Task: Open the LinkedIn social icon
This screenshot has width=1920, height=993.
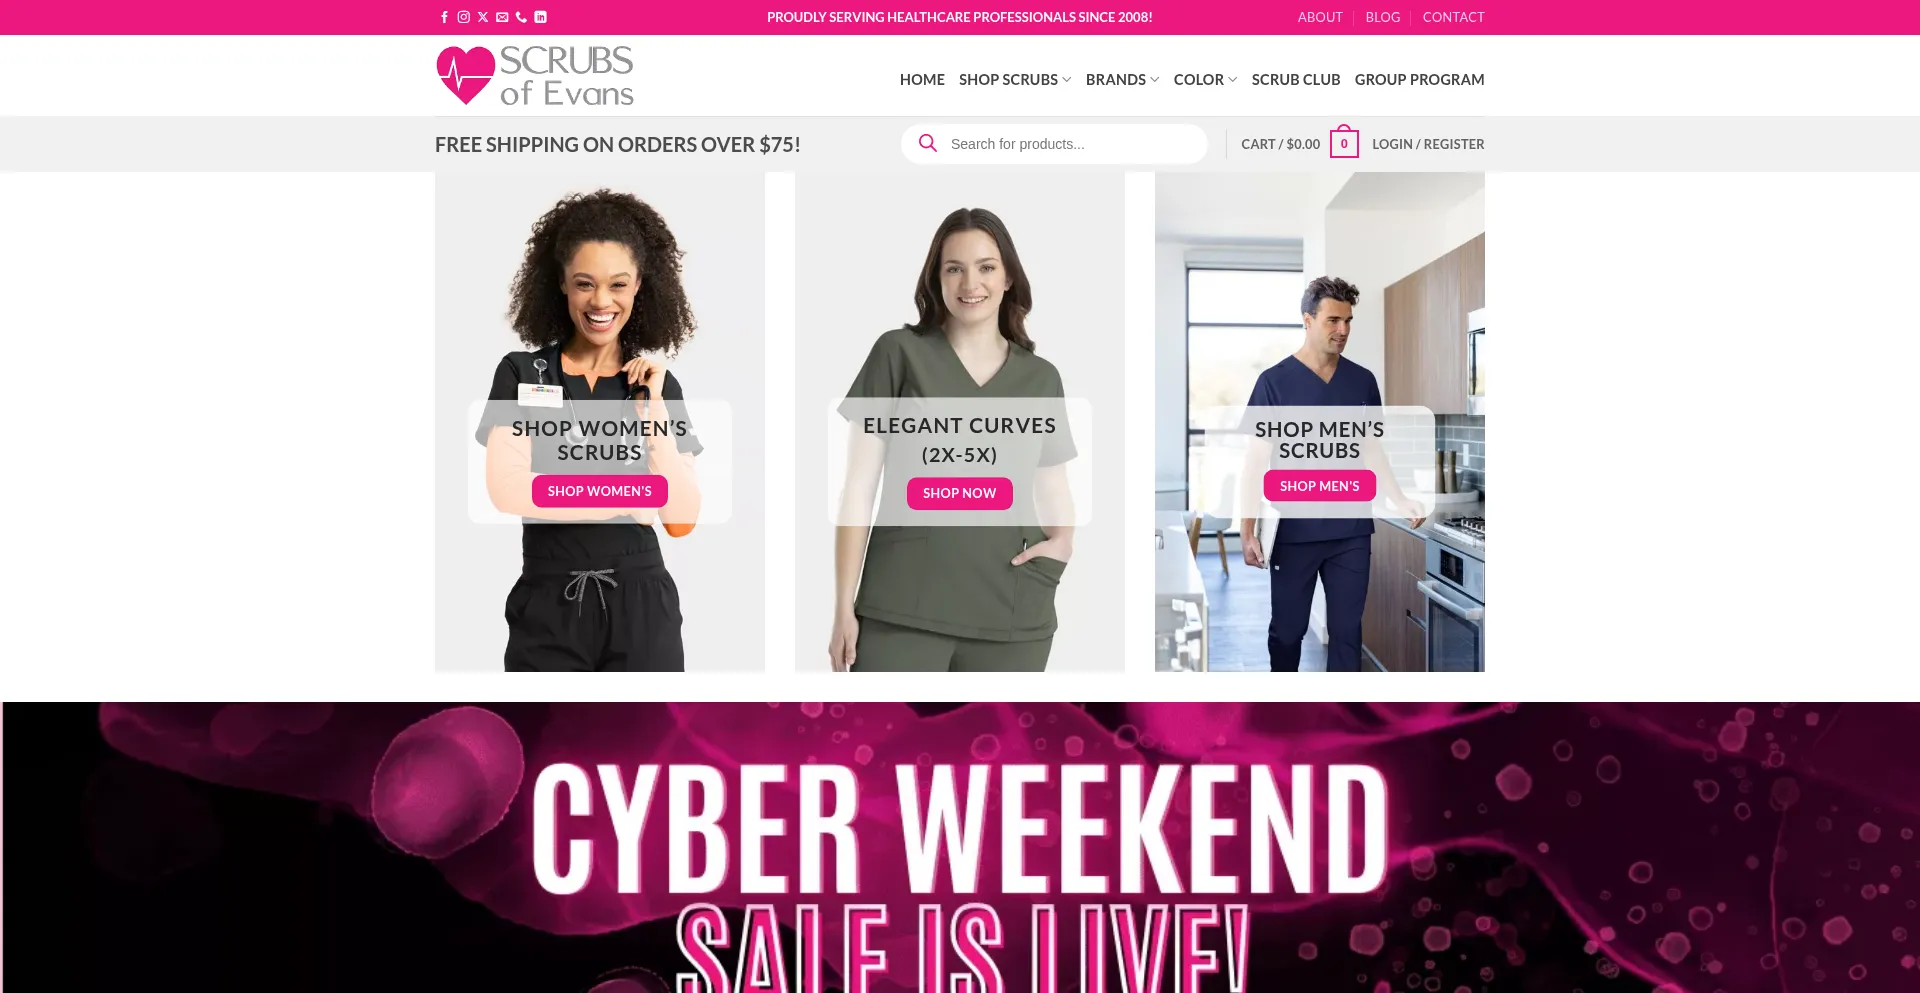Action: coord(540,17)
